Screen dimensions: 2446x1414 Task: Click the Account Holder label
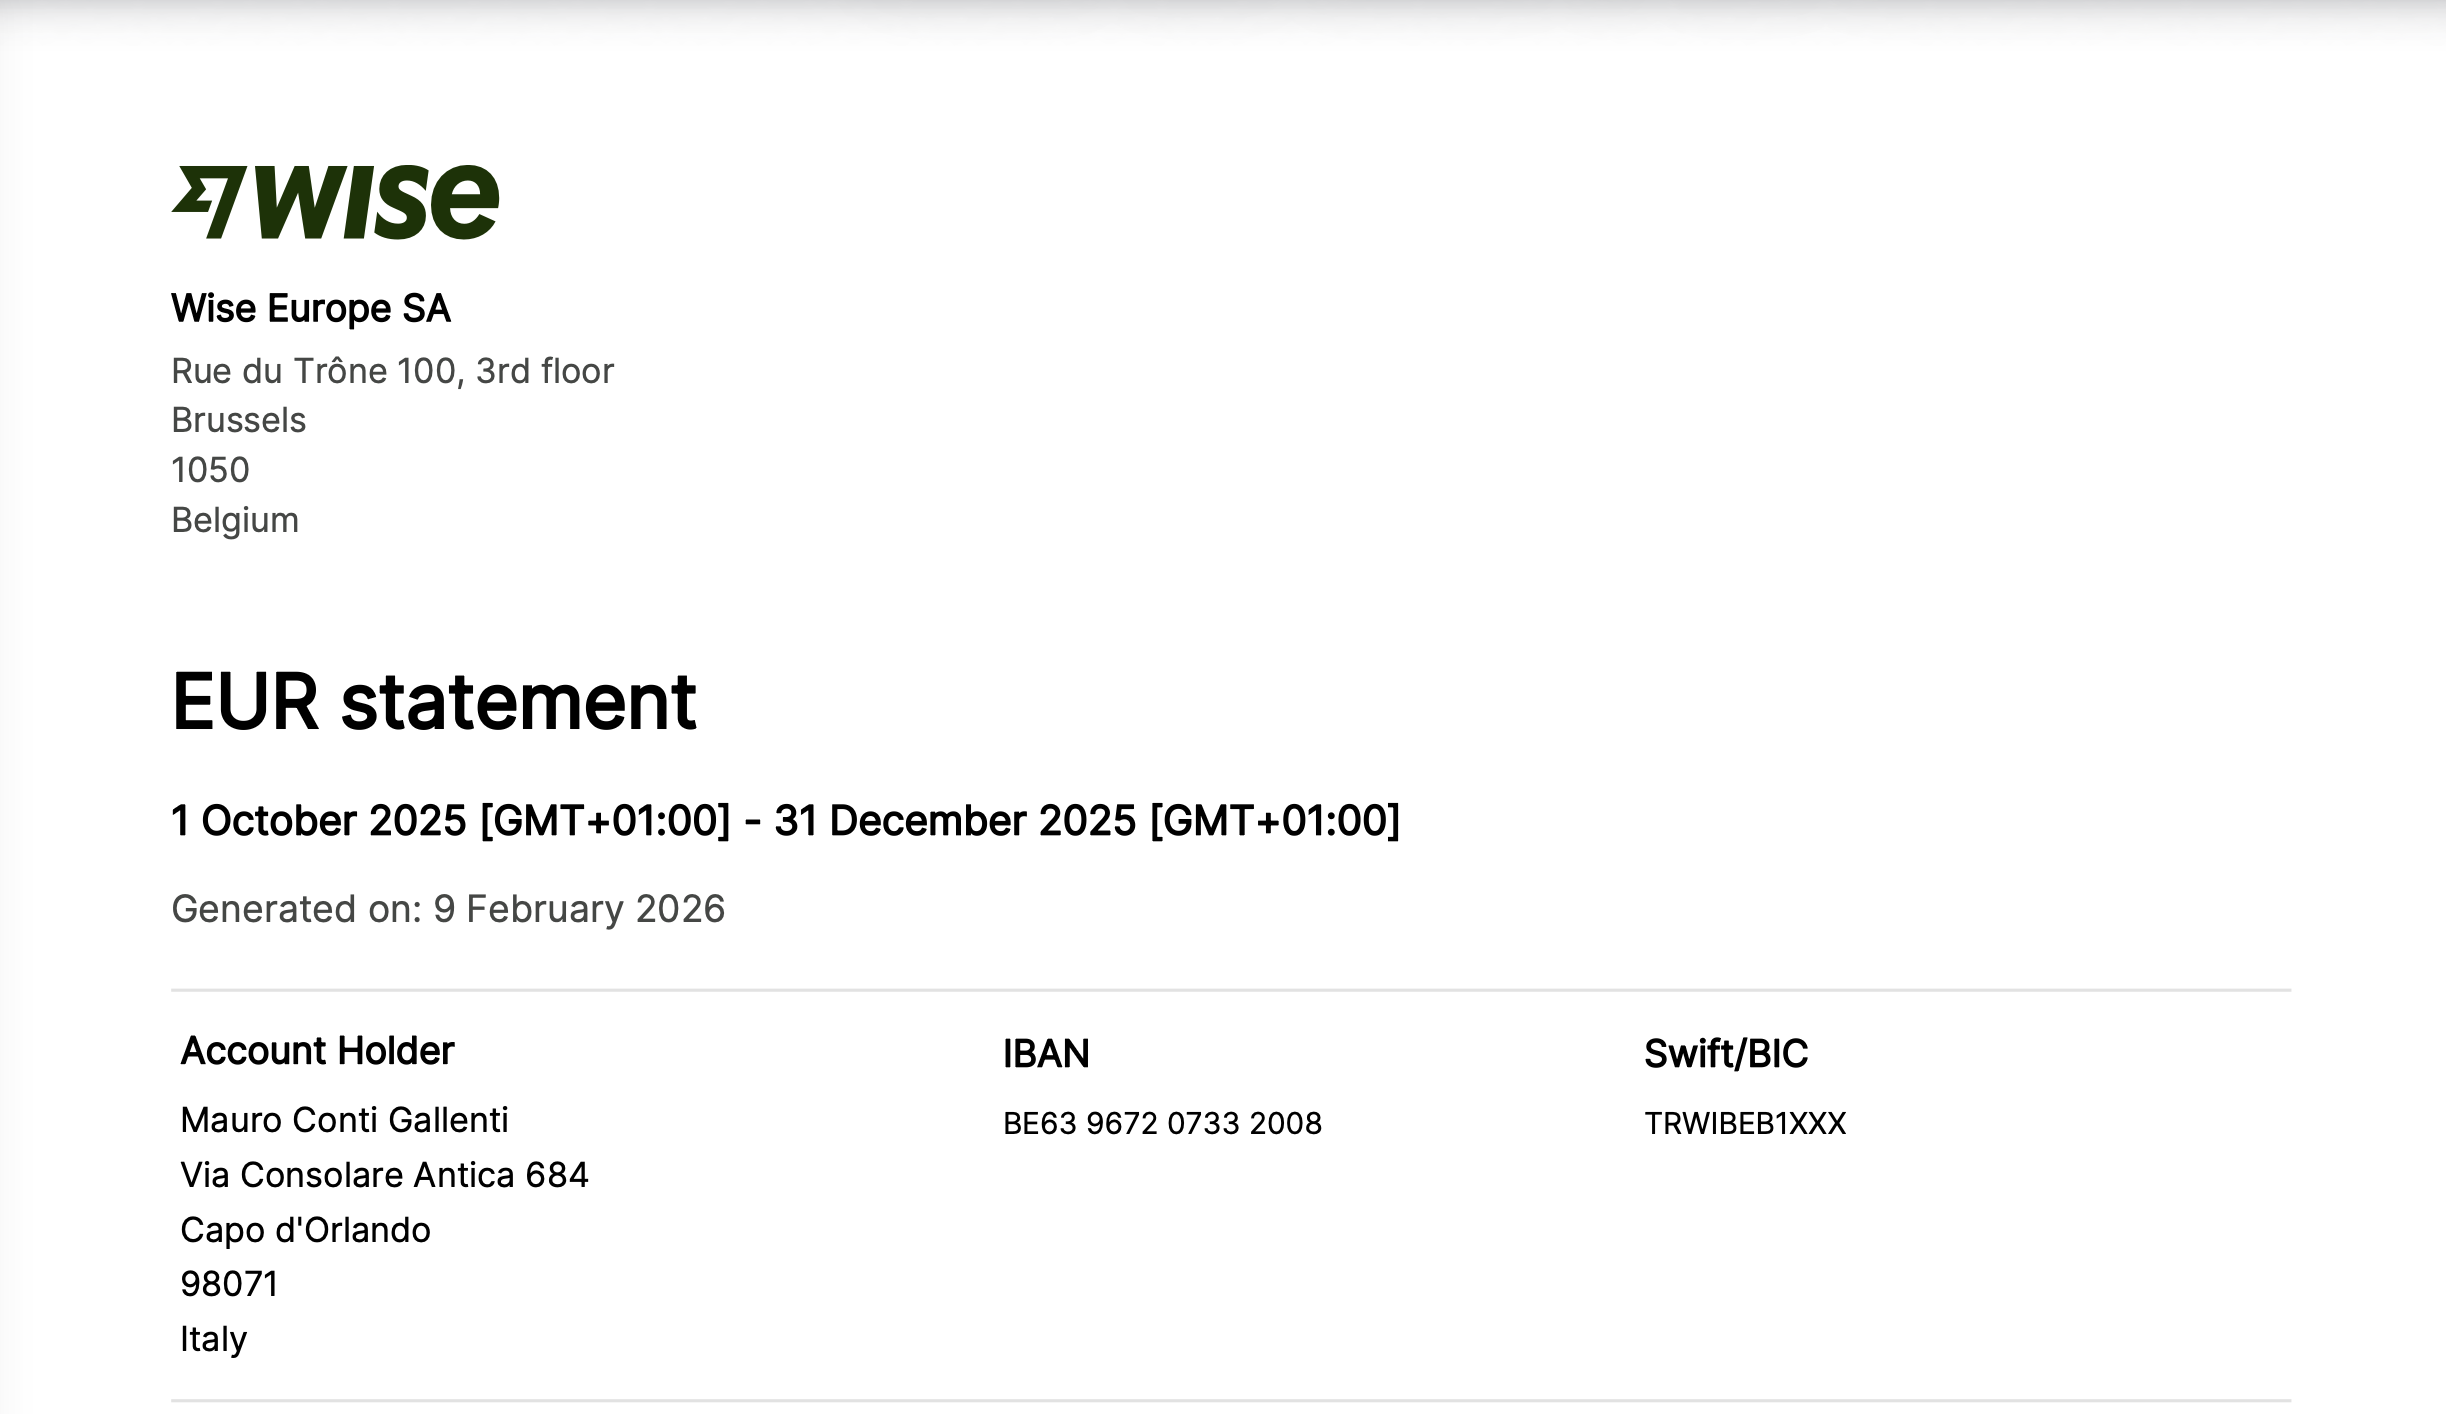pyautogui.click(x=317, y=1051)
